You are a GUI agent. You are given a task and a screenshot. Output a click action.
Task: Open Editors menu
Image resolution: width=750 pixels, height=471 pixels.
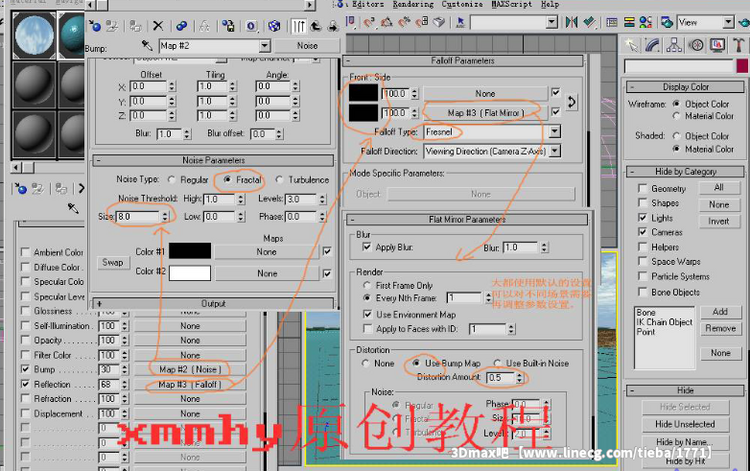pos(368,4)
